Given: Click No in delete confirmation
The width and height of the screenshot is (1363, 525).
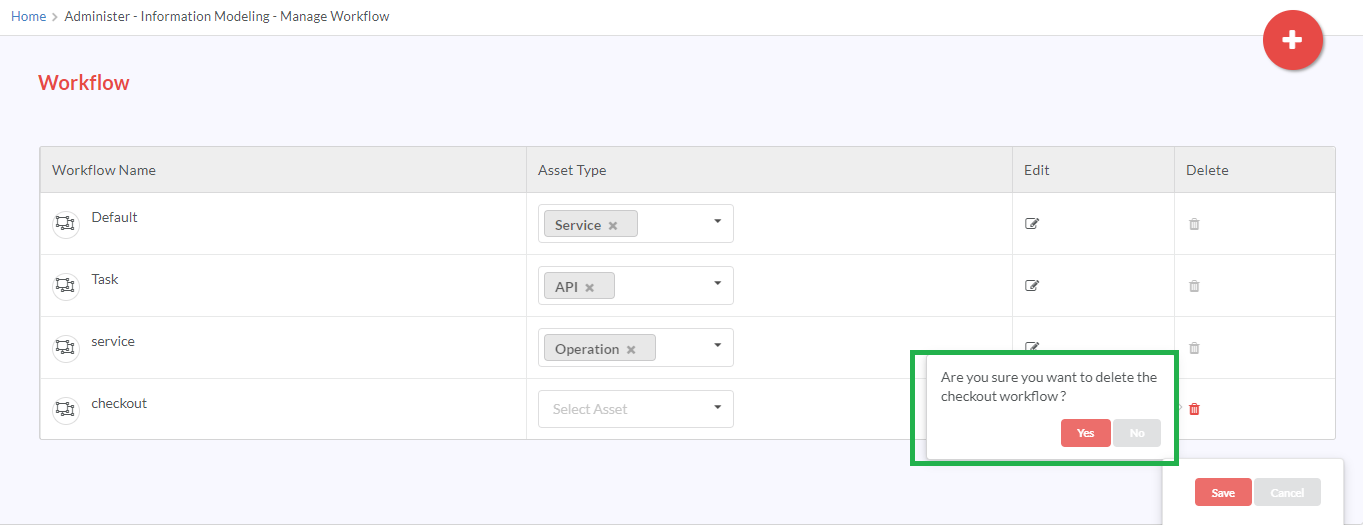Looking at the screenshot, I should pyautogui.click(x=1137, y=433).
